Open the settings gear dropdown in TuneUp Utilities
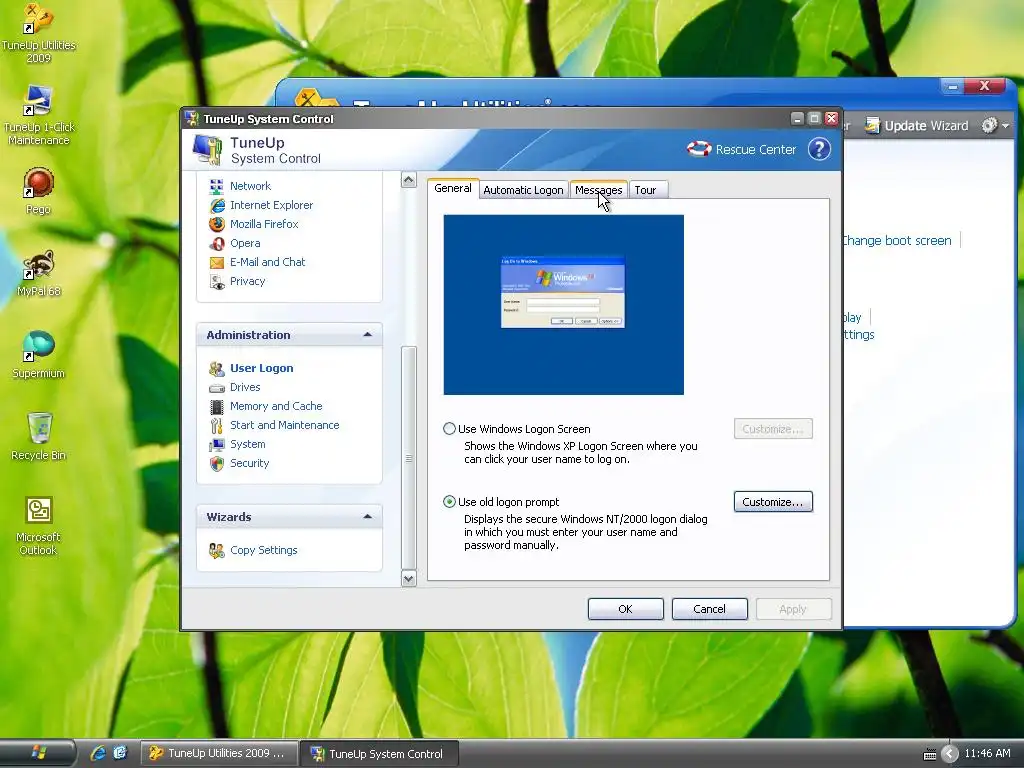The width and height of the screenshot is (1024, 768). (x=995, y=125)
